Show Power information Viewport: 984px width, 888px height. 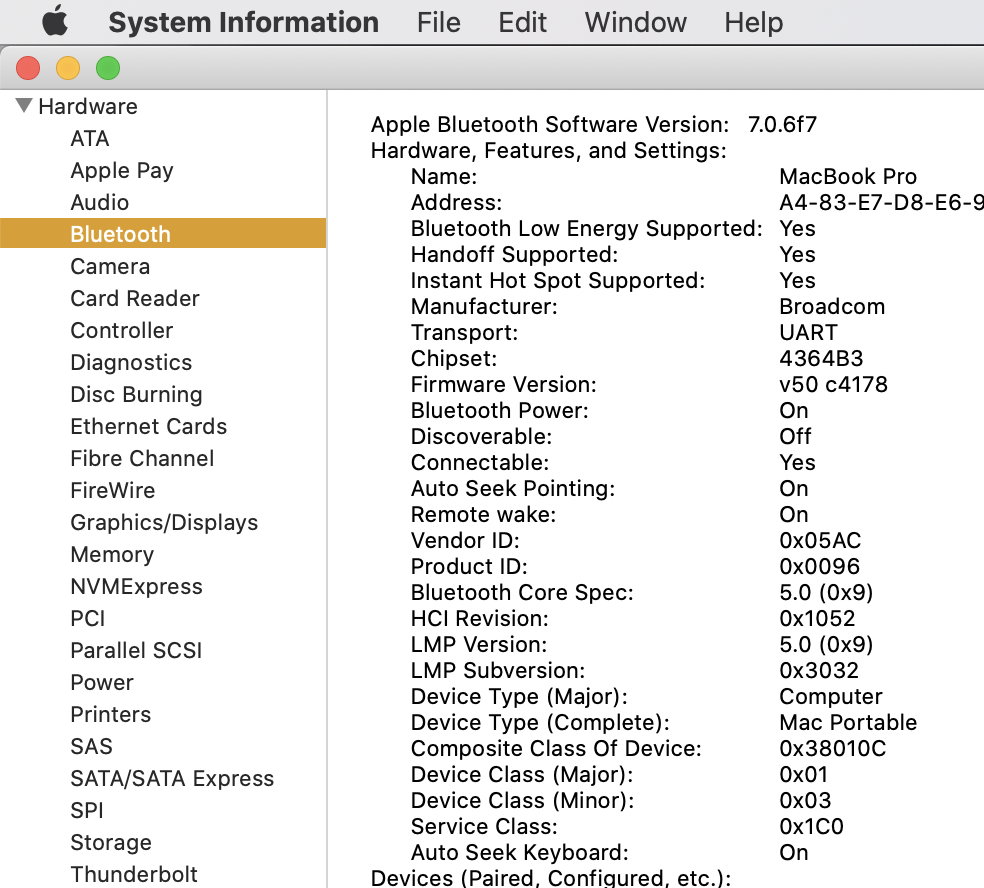102,683
